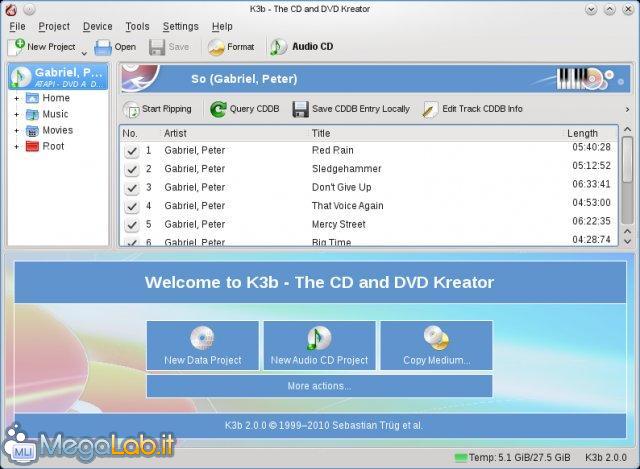Click the Home folder icon in tree
Image resolution: width=640 pixels, height=469 pixels.
tap(32, 98)
